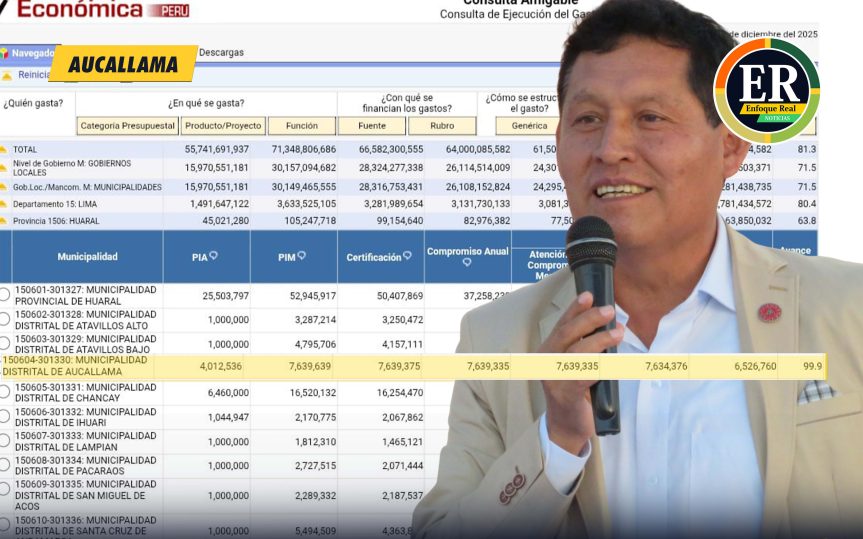Image resolution: width=863 pixels, height=539 pixels.
Task: Click the info icon next to PIA
Action: pyautogui.click(x=213, y=257)
